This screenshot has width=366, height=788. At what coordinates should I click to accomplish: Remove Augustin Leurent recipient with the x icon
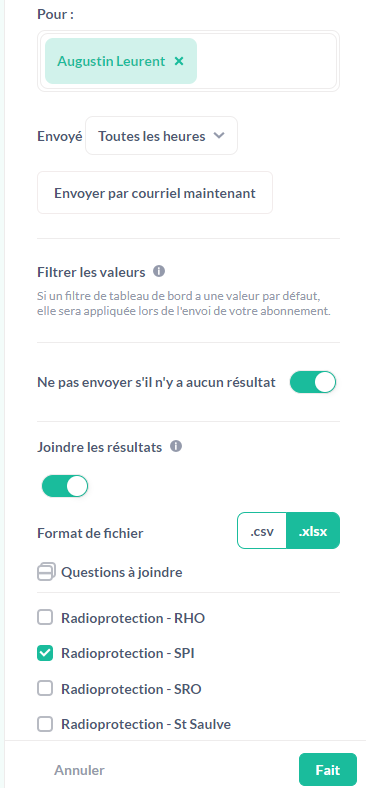(x=178, y=61)
